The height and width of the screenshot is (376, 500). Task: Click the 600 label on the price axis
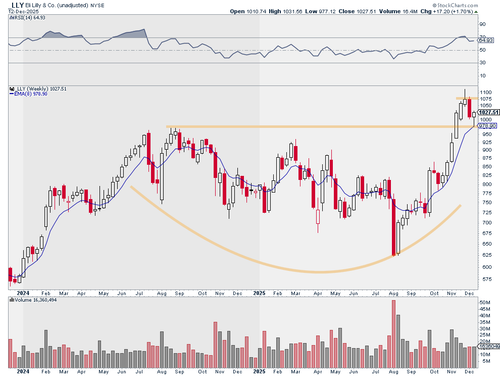click(x=487, y=267)
